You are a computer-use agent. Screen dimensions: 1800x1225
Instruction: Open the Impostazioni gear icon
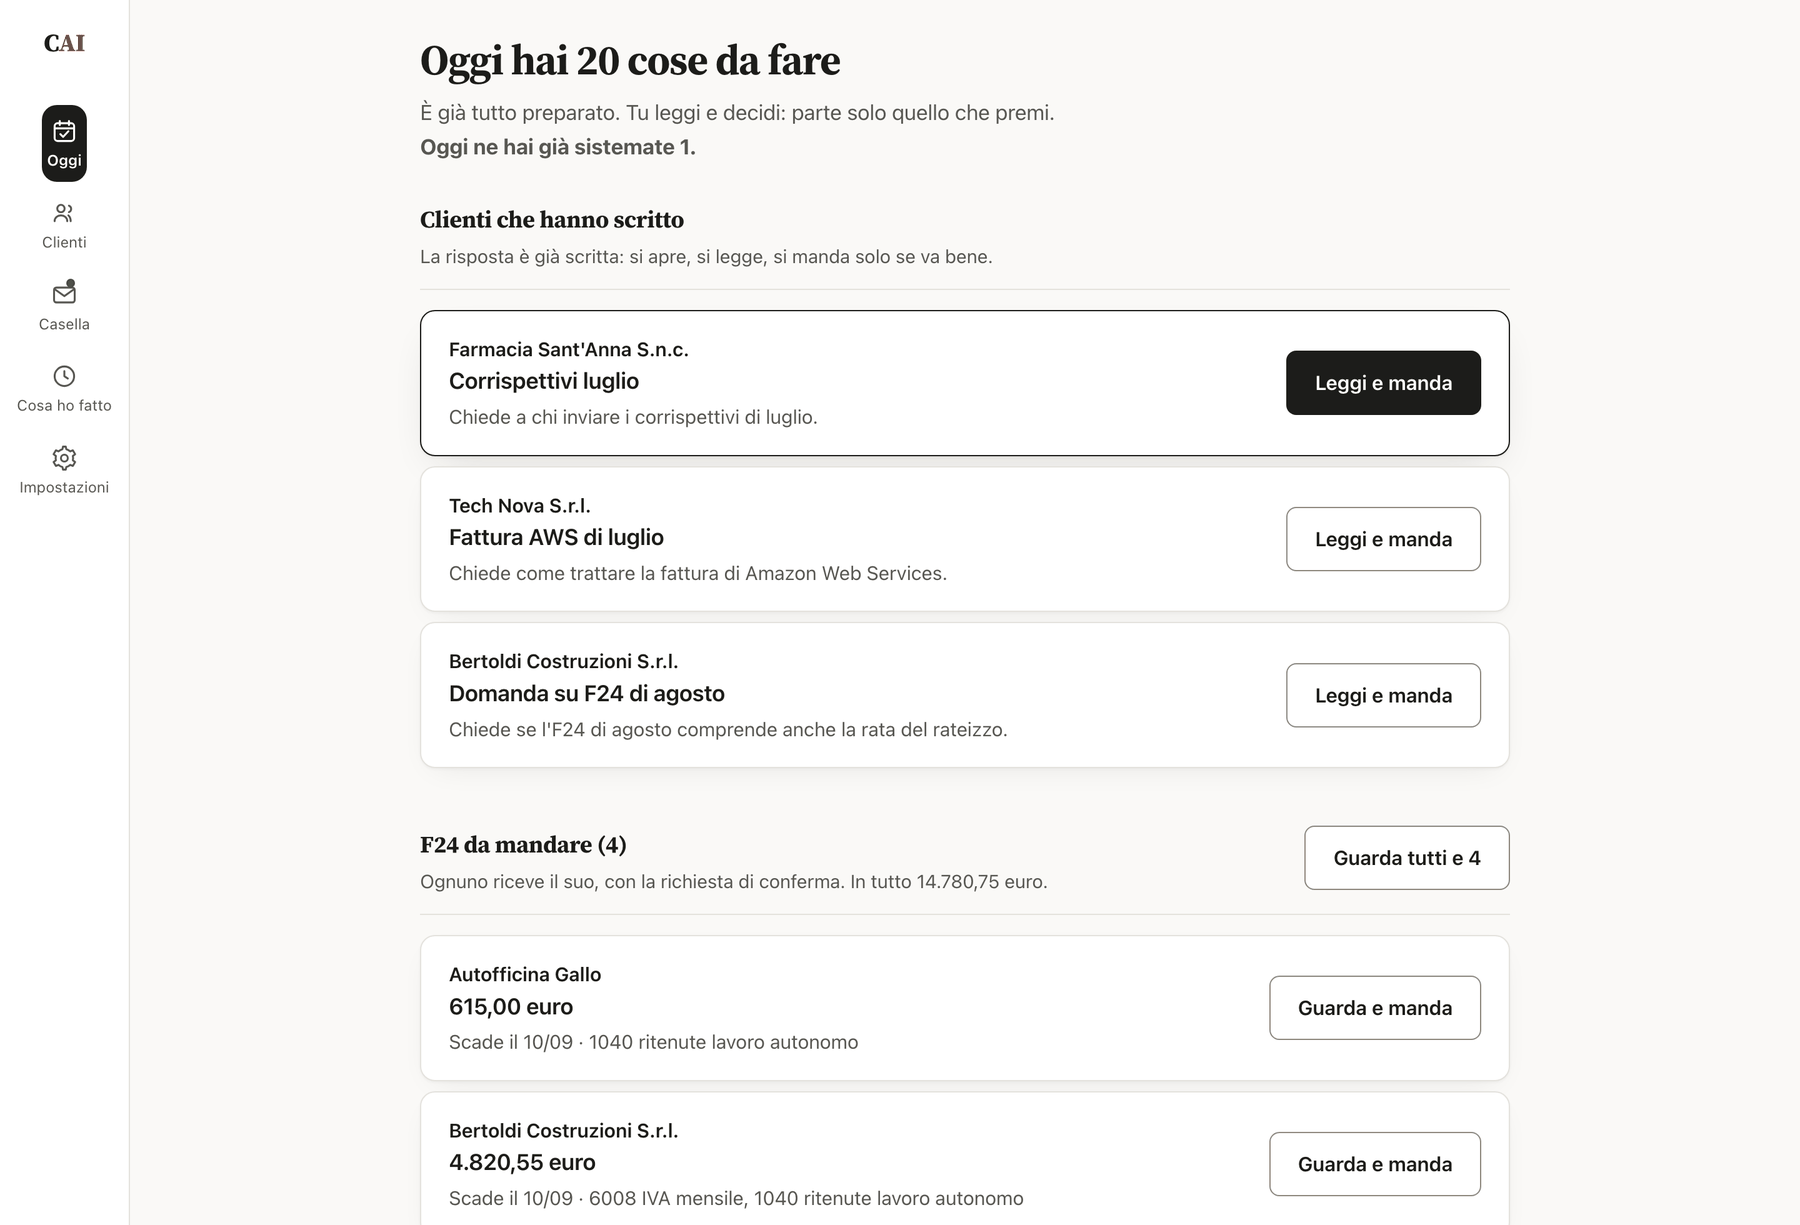pos(64,458)
